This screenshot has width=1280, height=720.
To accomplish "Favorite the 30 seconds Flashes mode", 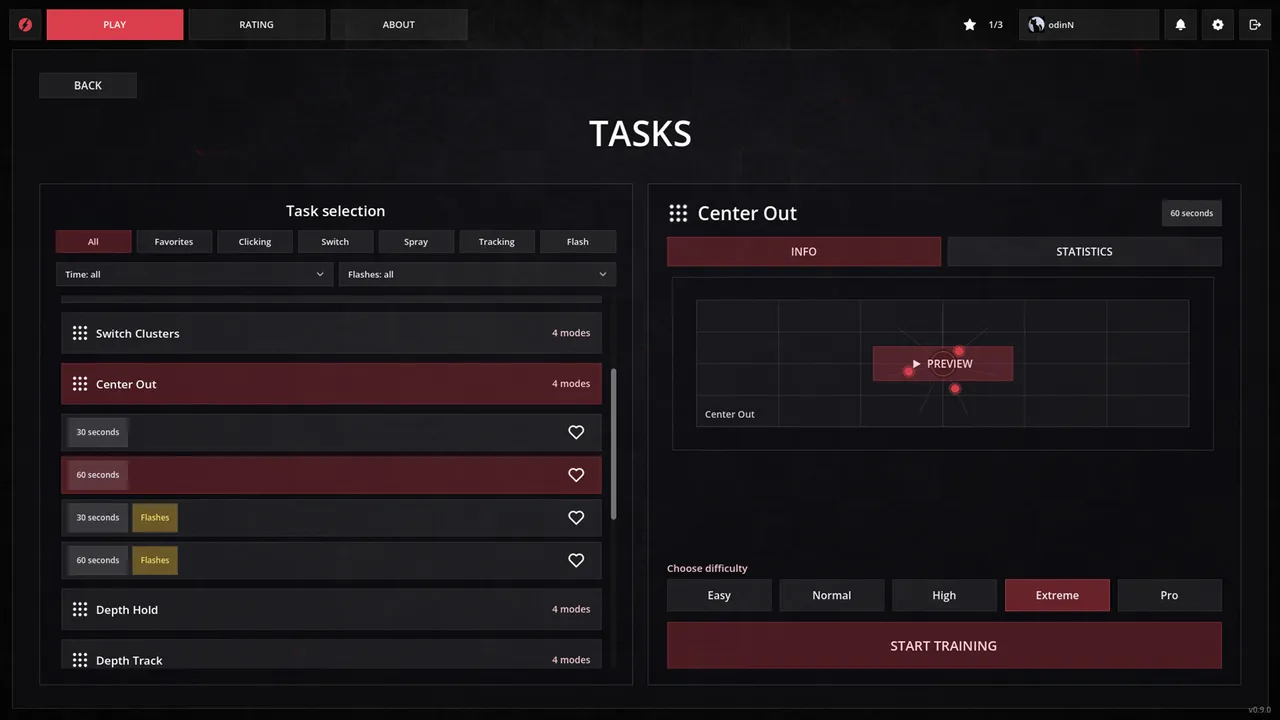I will tap(576, 517).
